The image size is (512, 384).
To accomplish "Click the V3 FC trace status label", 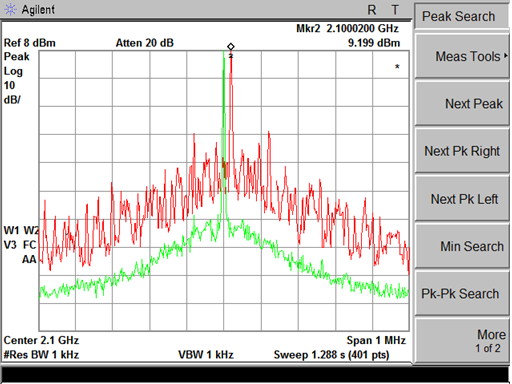I will tap(20, 245).
